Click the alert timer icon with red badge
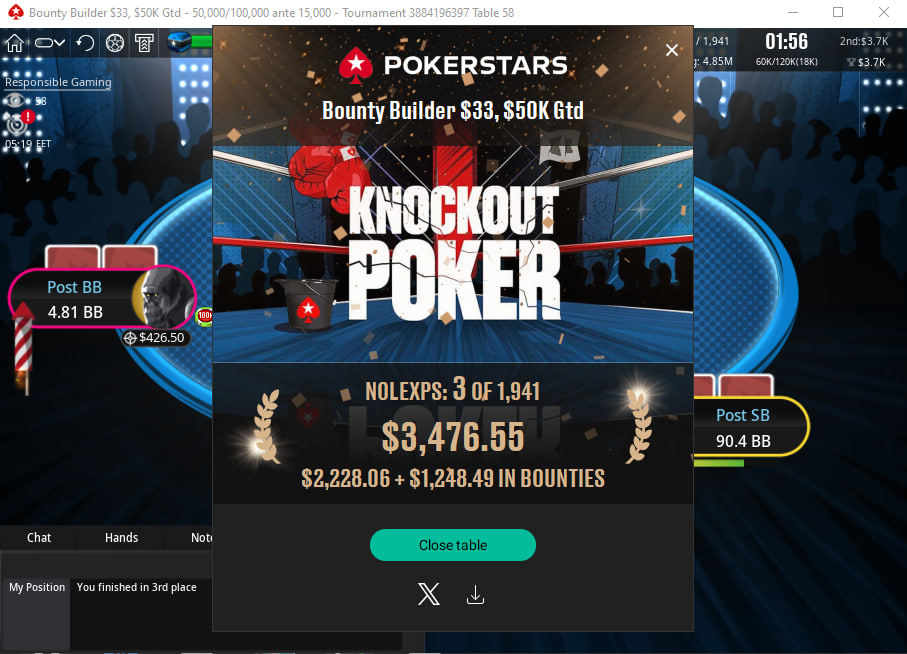Screen dimensions: 907x654 [x=19, y=123]
